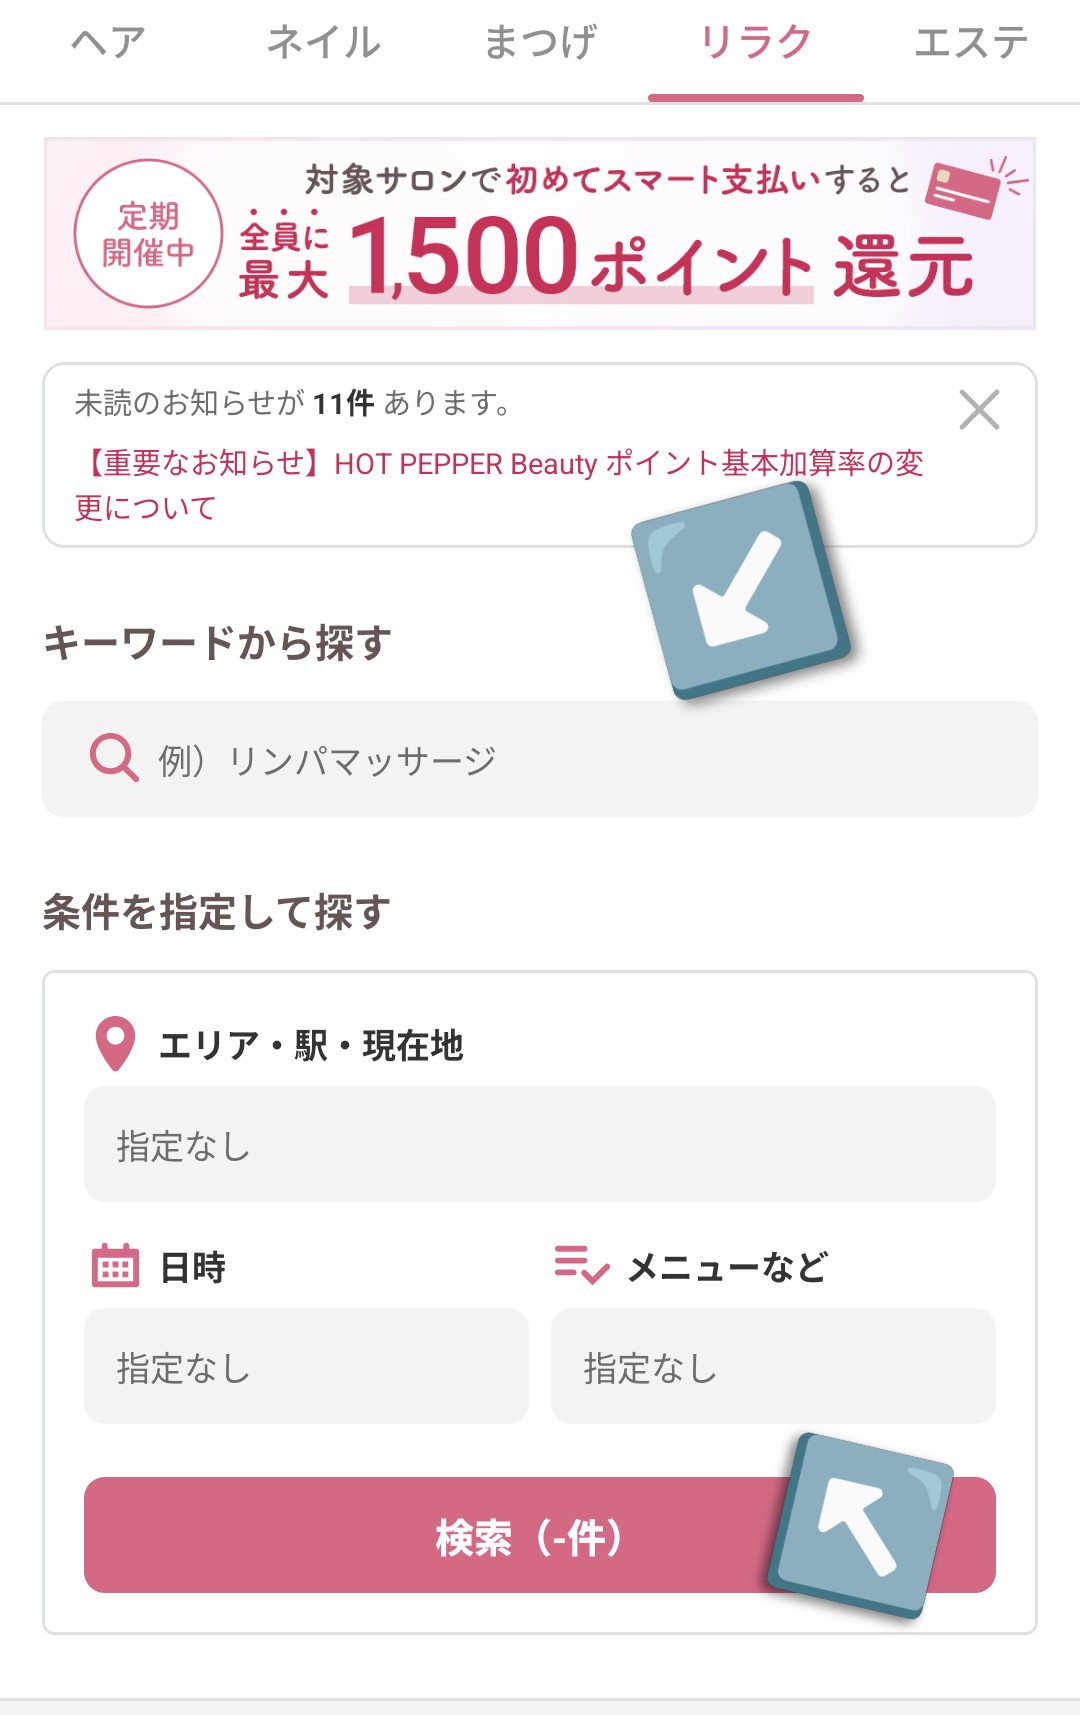Tap the magnifying glass search icon

114,758
